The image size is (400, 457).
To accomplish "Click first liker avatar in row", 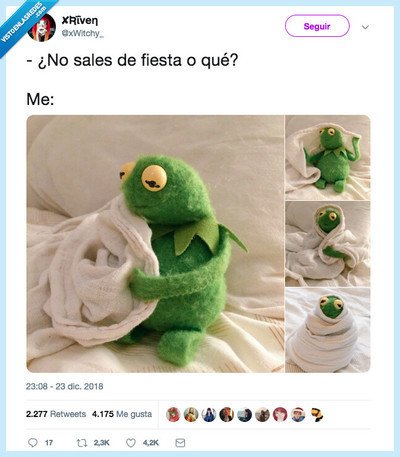I will click(173, 415).
